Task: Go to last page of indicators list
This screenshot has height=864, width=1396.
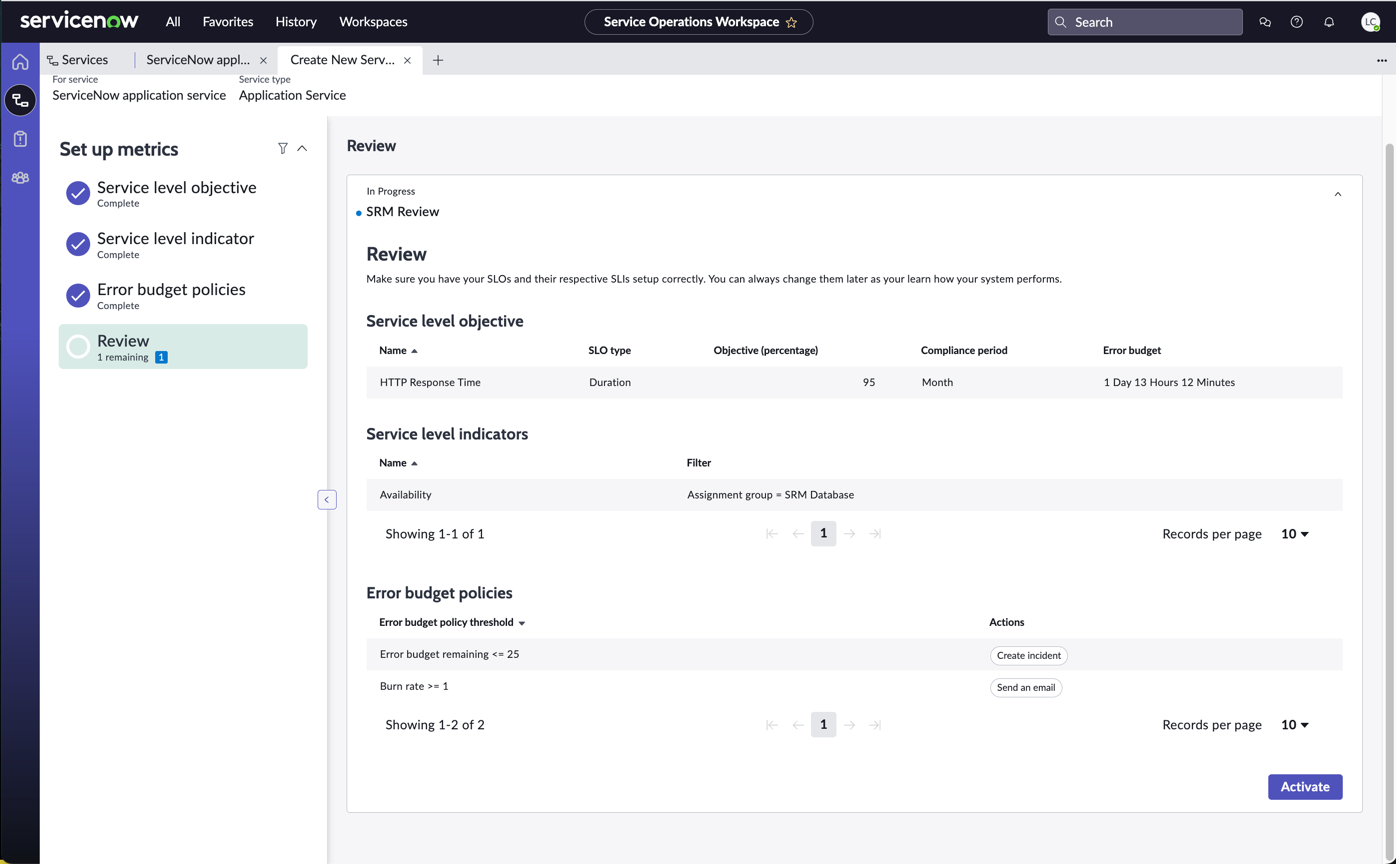Action: coord(875,534)
